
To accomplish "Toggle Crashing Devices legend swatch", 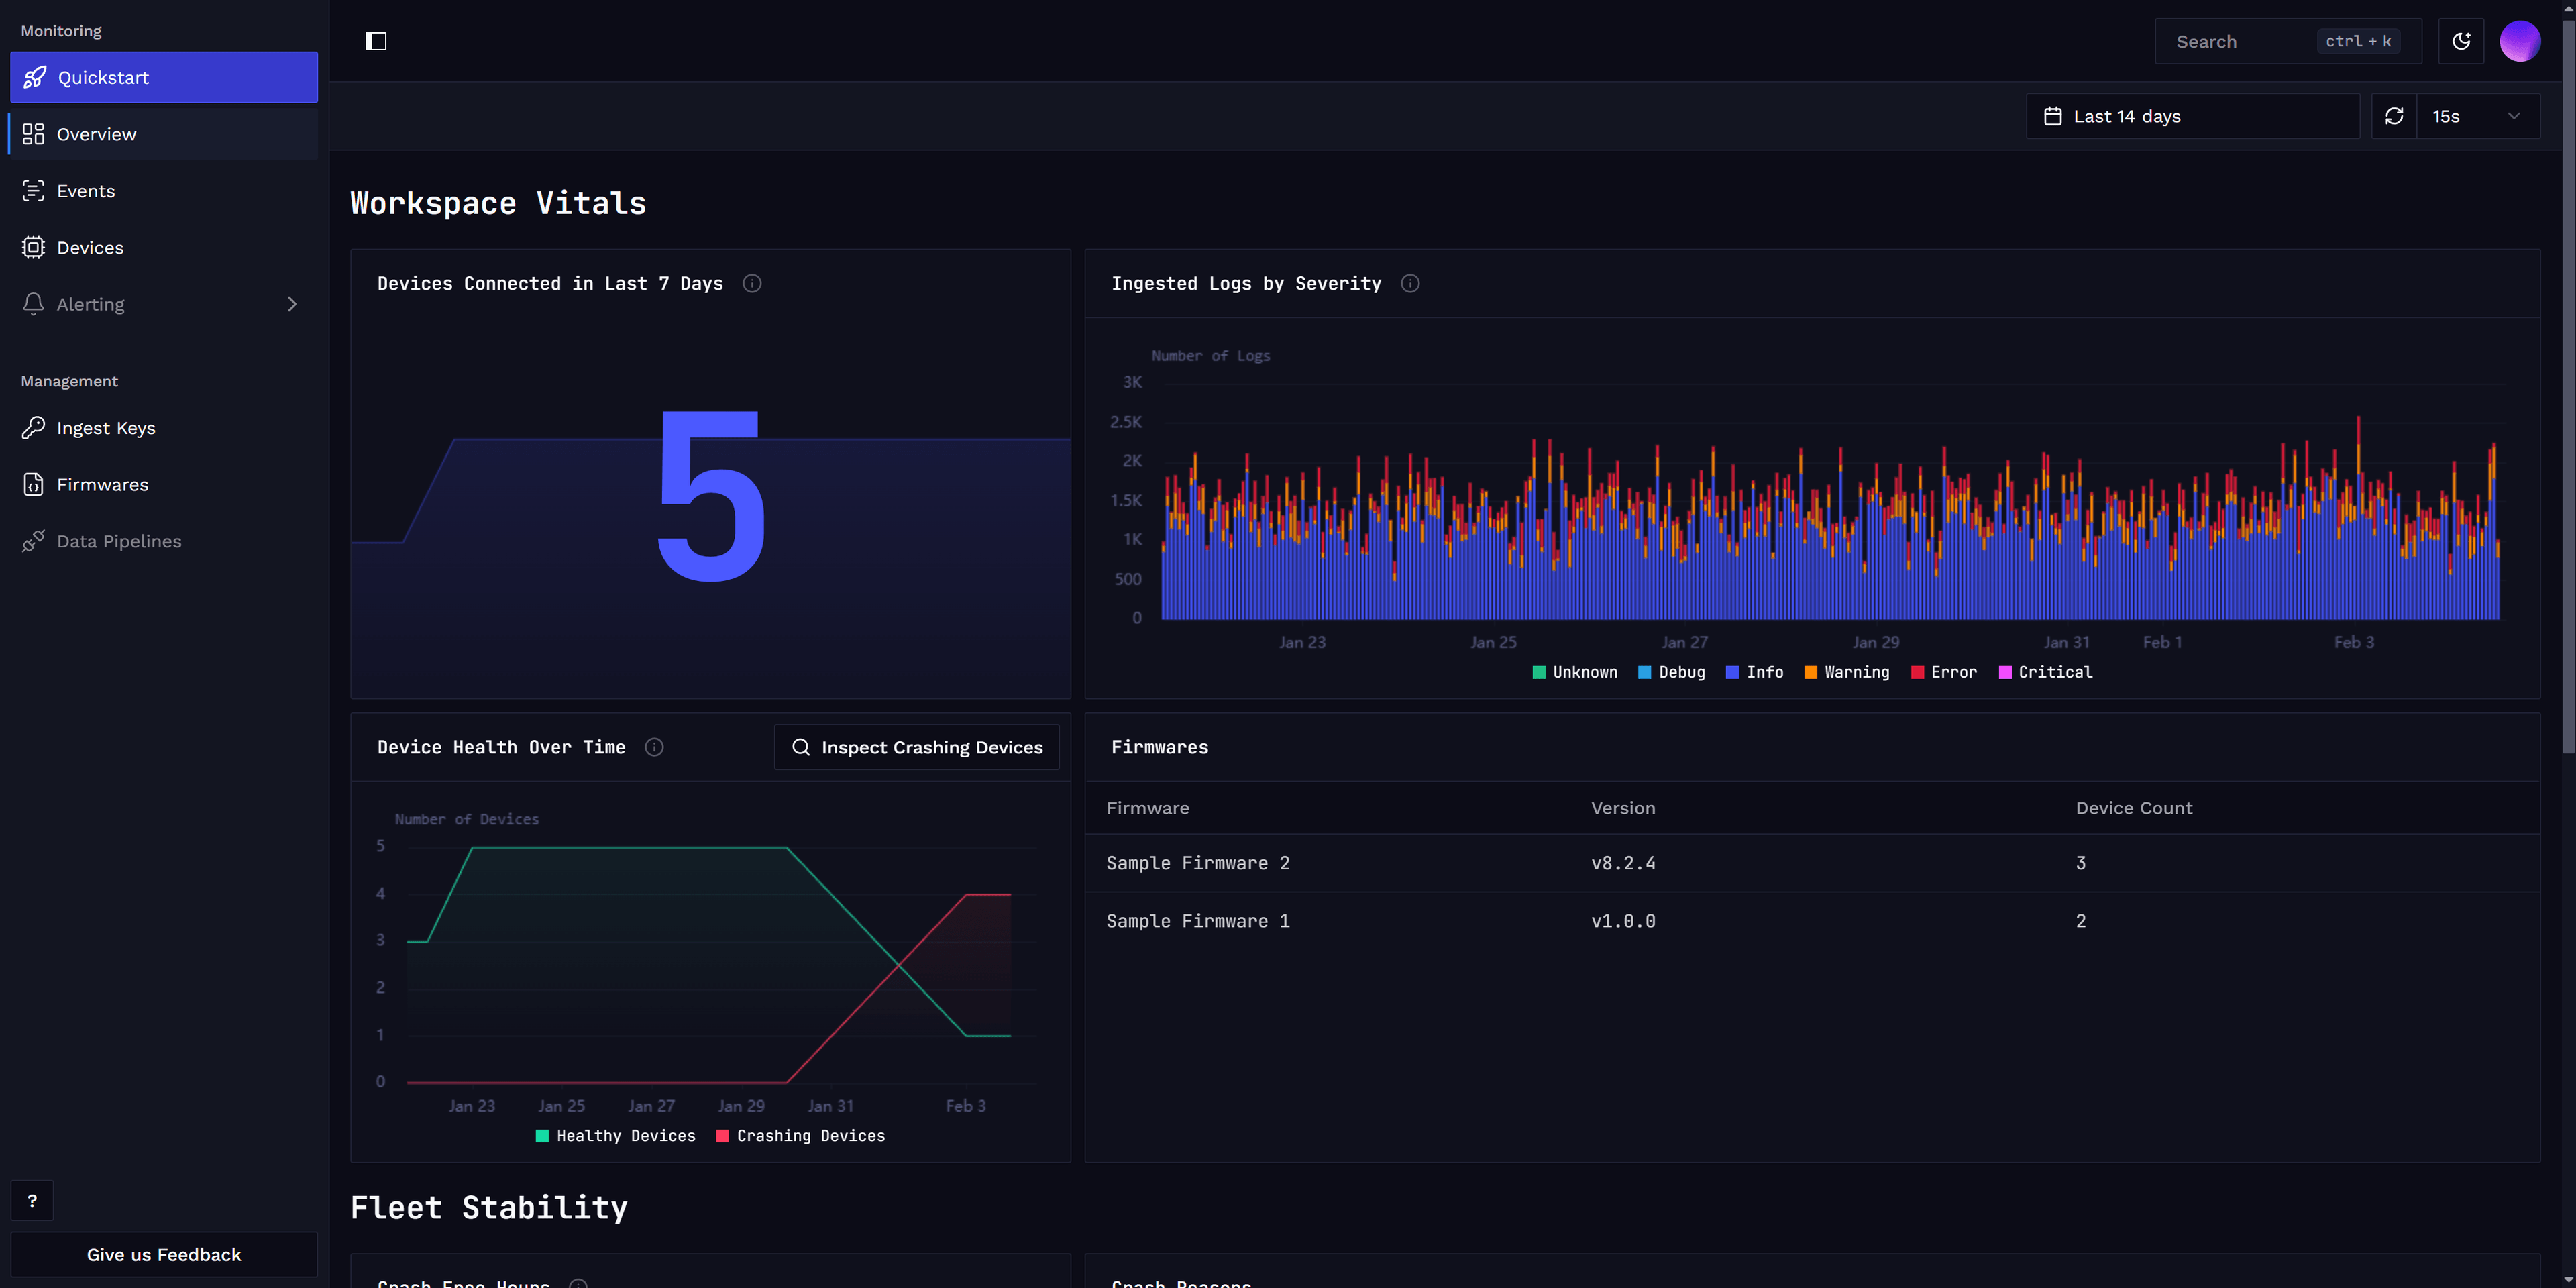I will click(723, 1136).
